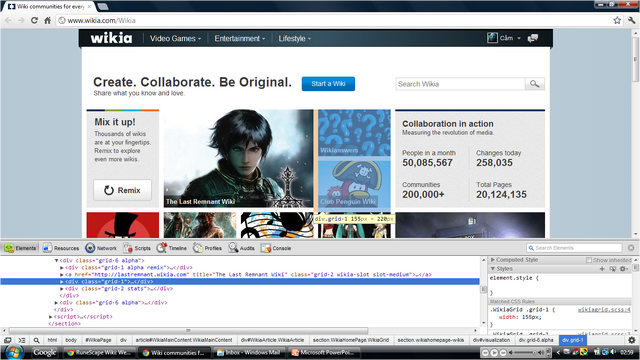Select the section.wikiahomepage-wikis breadcrumb
This screenshot has width=640, height=360.
431,340
